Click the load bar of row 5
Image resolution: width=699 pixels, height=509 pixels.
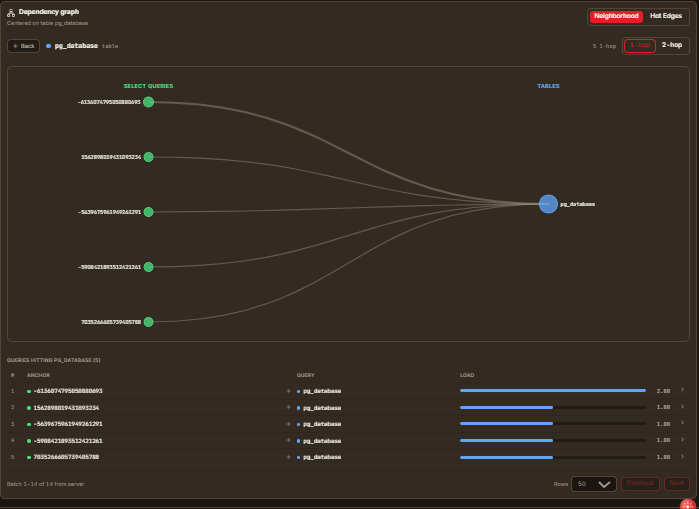(x=553, y=457)
